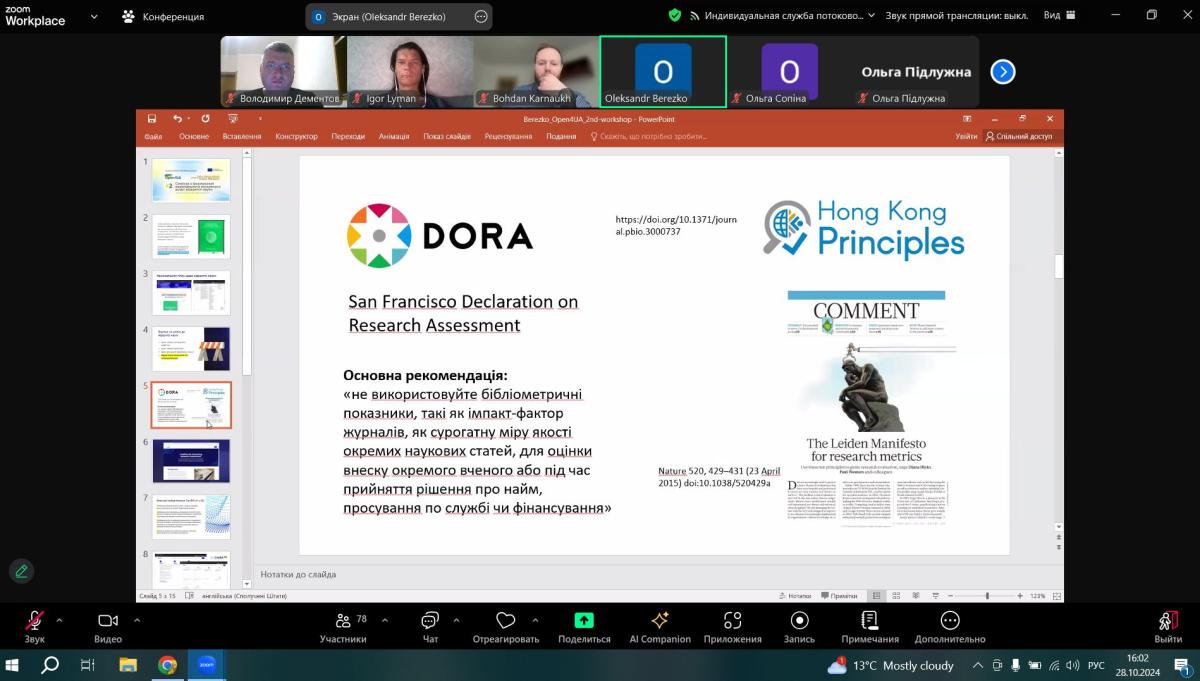Switch to the Конференция tab
Viewport: 1200px width, 681px height.
(x=163, y=16)
